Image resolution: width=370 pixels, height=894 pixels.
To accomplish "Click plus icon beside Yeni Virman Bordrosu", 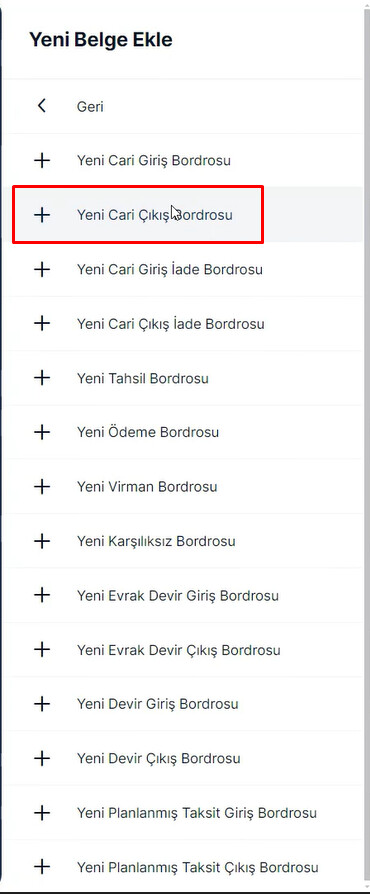I will coord(42,486).
